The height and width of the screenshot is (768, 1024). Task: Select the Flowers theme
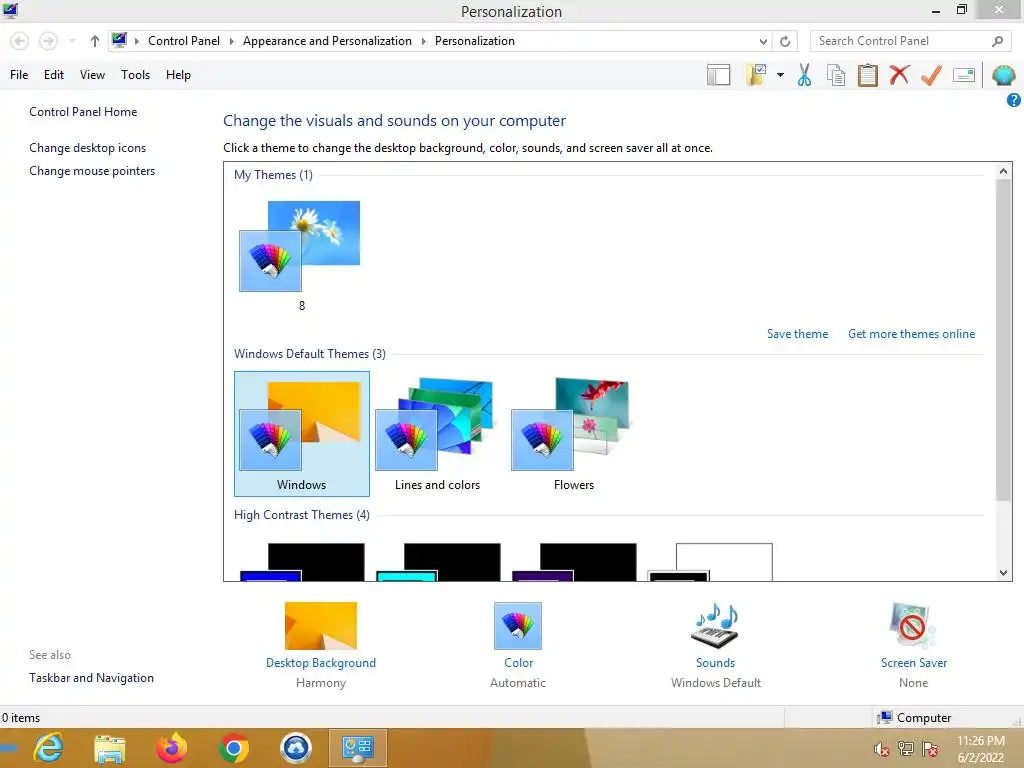(573, 434)
